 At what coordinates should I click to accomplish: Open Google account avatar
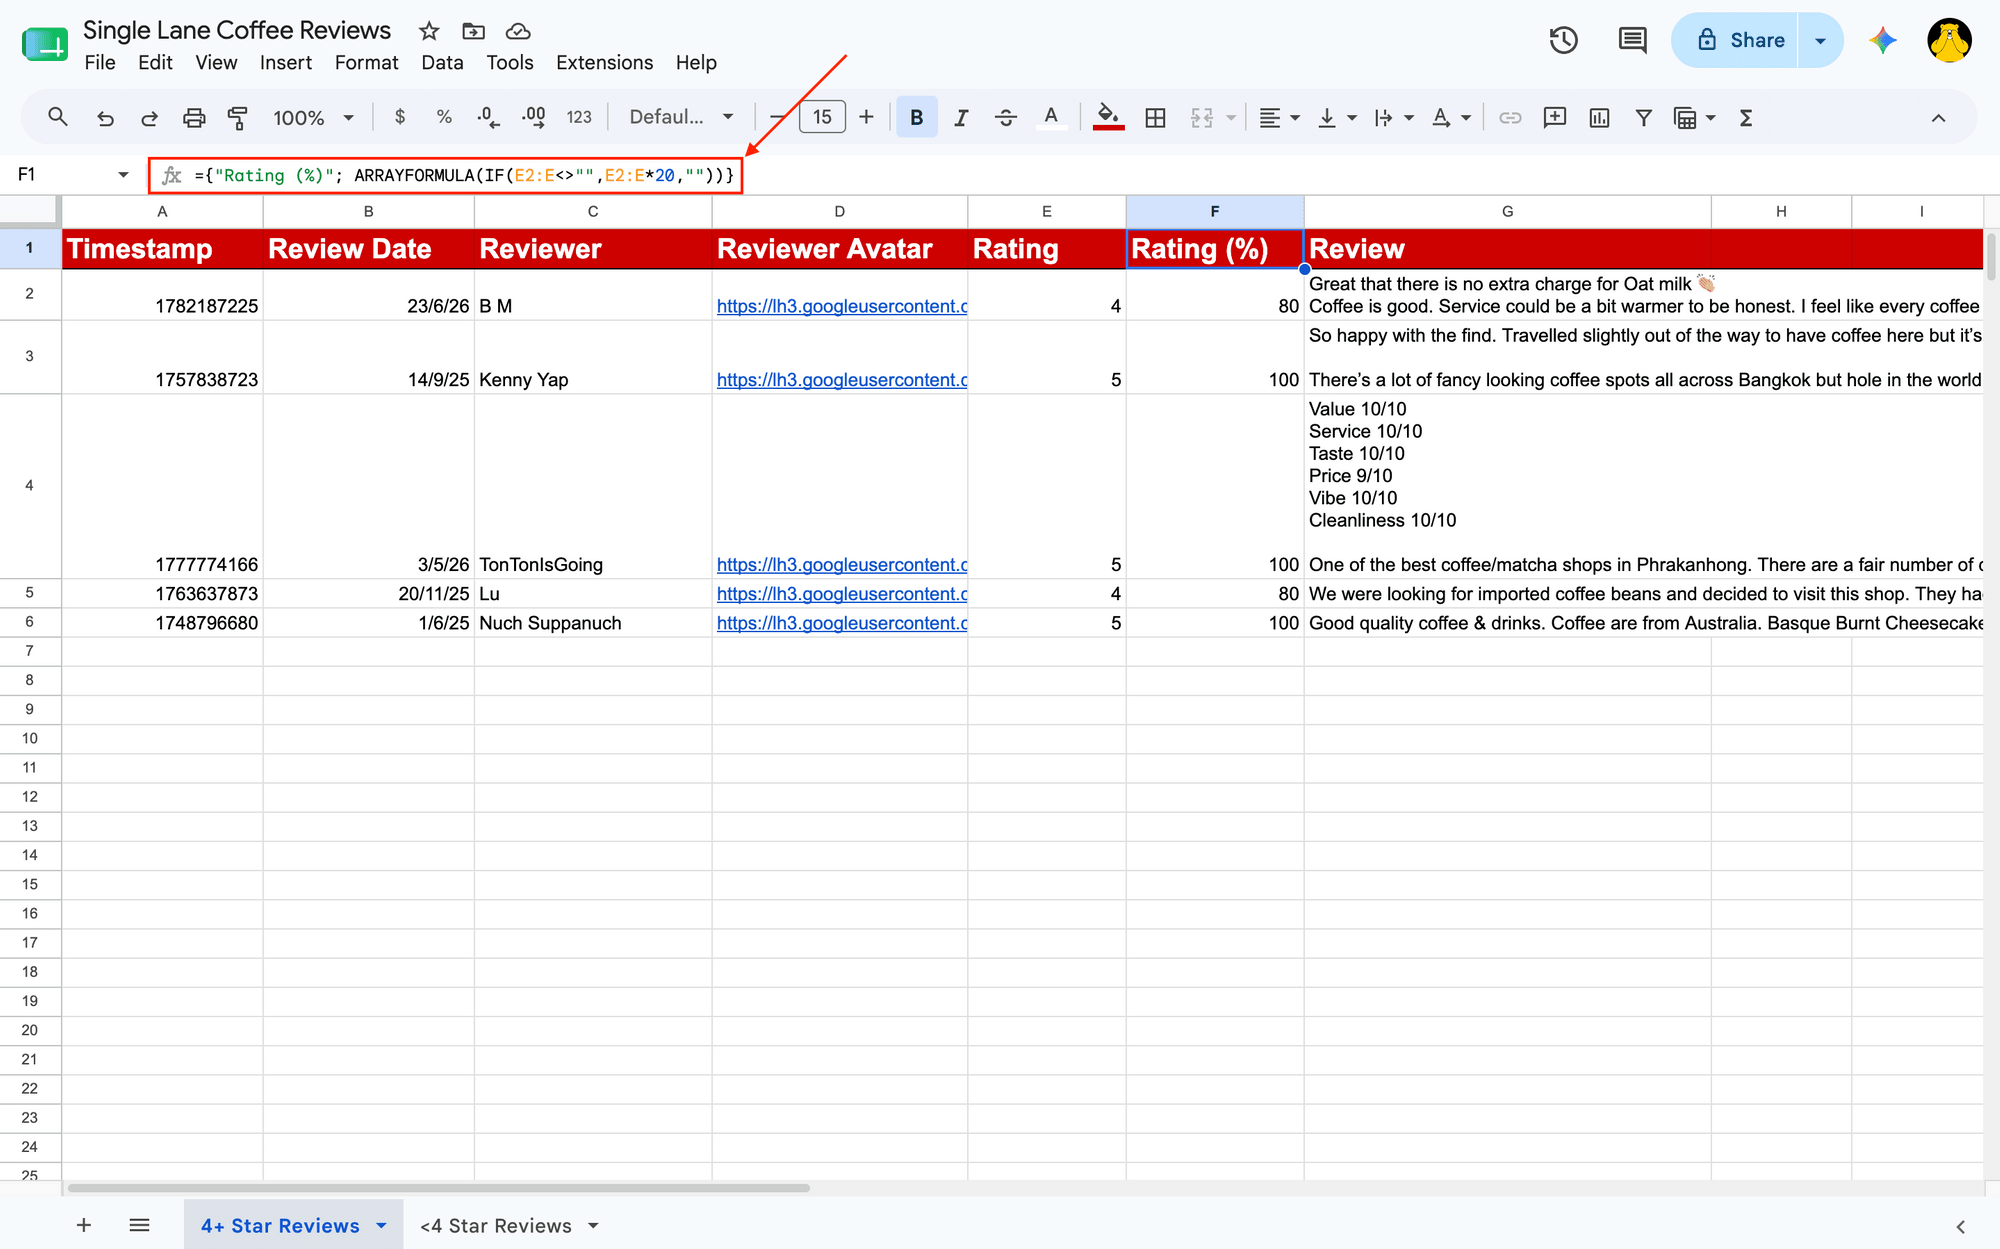pos(1949,40)
